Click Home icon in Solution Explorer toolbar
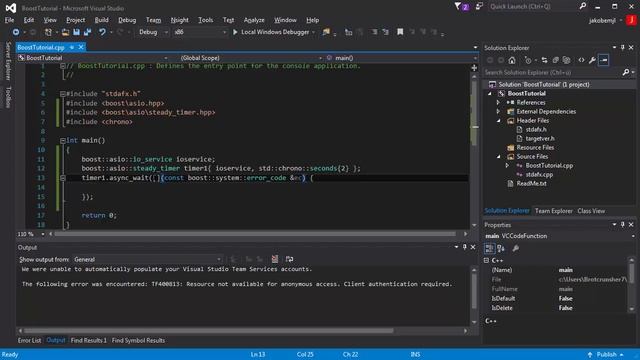Viewport: 640px width, 360px height. point(512,60)
